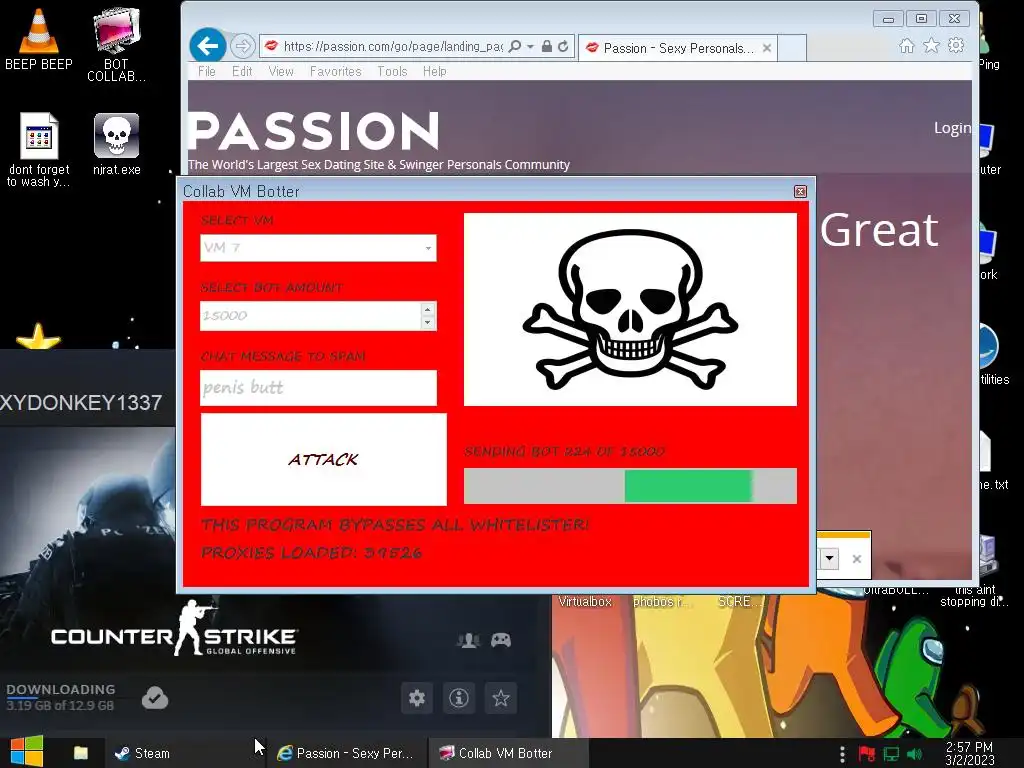1024x768 pixels.
Task: Click the DOWNLOADING 3.19 GB progress text
Action: pyautogui.click(x=61, y=697)
